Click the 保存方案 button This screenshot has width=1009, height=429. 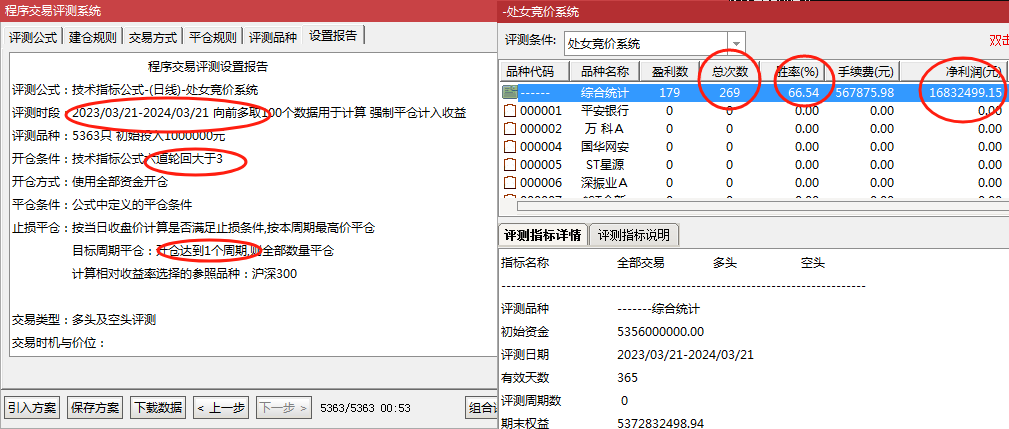tap(95, 407)
